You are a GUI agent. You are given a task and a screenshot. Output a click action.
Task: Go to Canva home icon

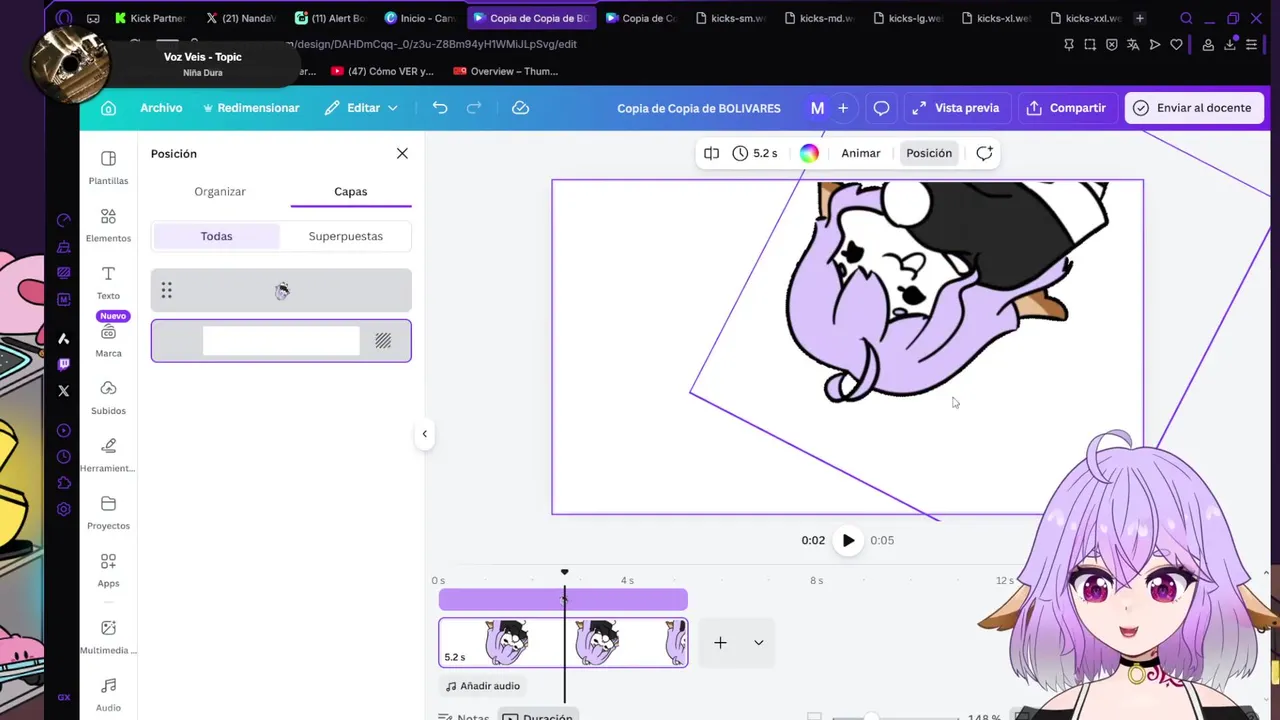coord(109,108)
